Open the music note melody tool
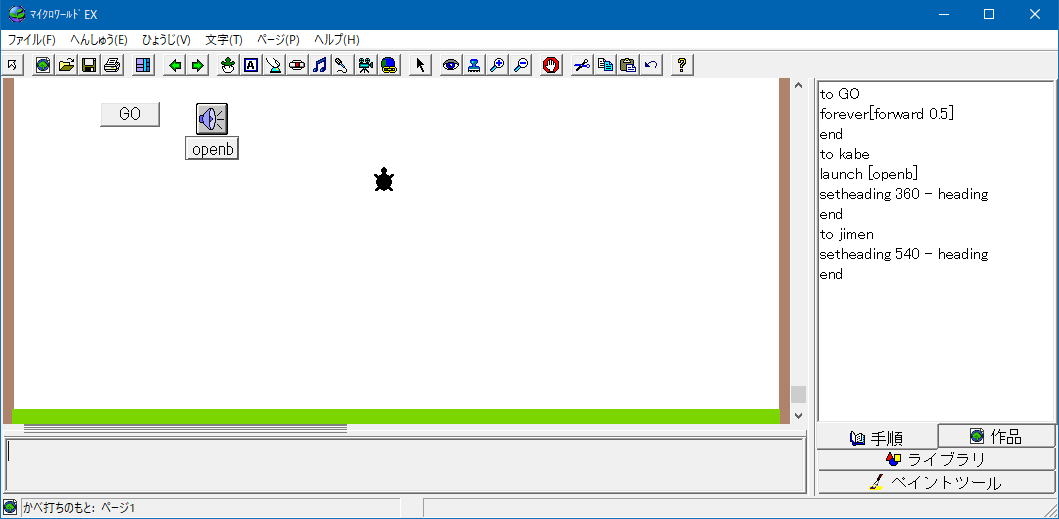Viewport: 1059px width, 519px height. tap(320, 66)
